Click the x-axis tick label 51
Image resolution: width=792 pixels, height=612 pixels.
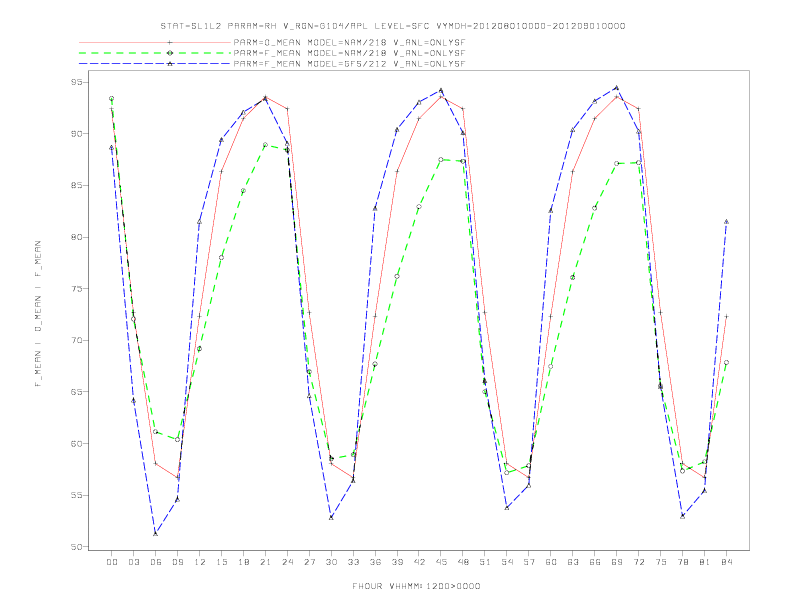coord(485,562)
